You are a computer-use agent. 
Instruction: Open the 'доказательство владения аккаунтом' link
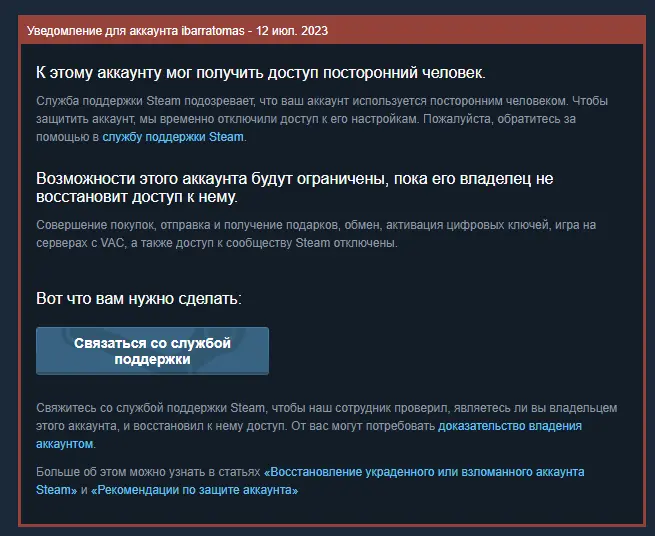coord(510,426)
